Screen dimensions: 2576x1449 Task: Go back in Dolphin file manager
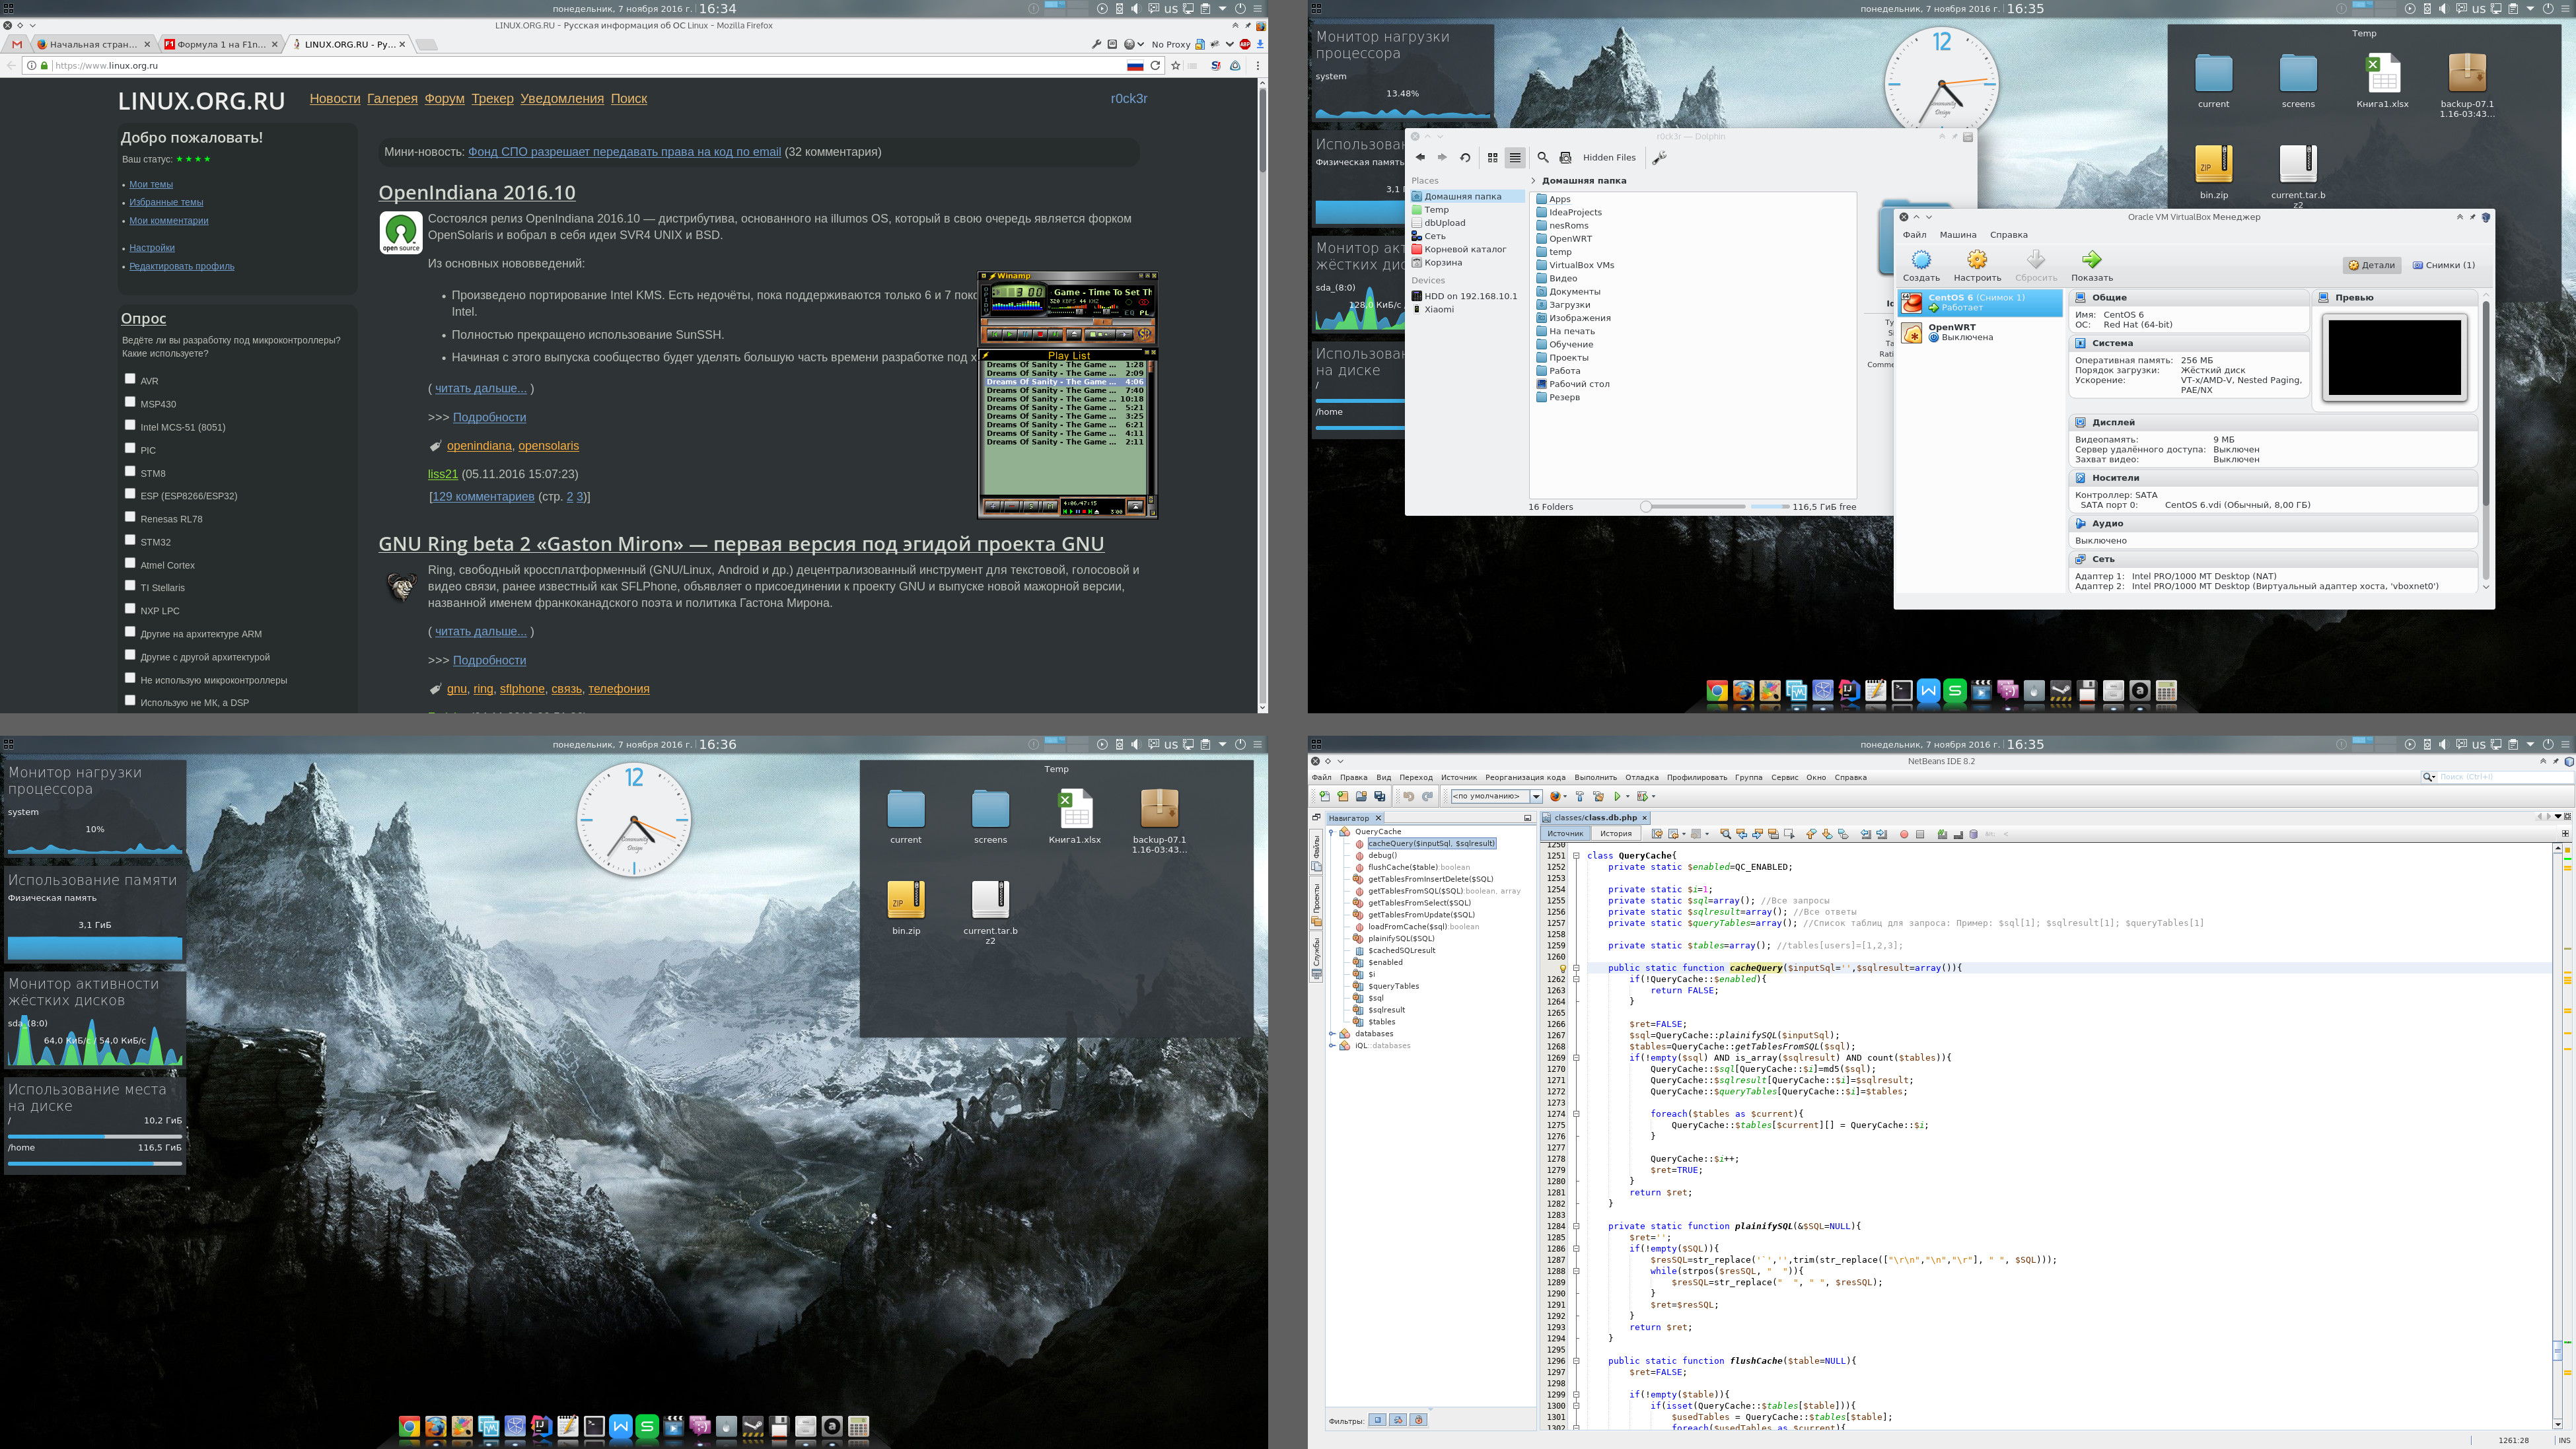(x=1420, y=157)
